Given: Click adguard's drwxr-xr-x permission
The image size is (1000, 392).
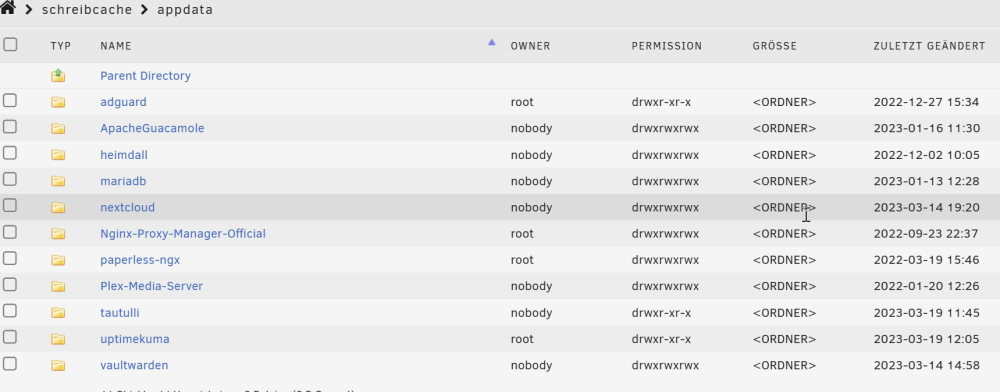Looking at the screenshot, I should click(661, 102).
